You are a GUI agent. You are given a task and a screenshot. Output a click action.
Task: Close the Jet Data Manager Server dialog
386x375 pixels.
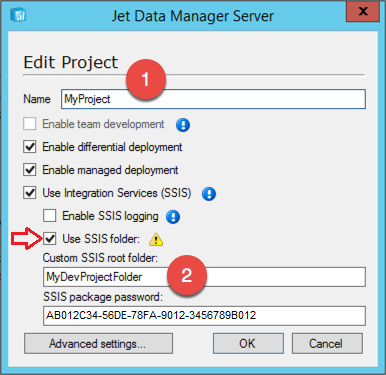click(363, 12)
